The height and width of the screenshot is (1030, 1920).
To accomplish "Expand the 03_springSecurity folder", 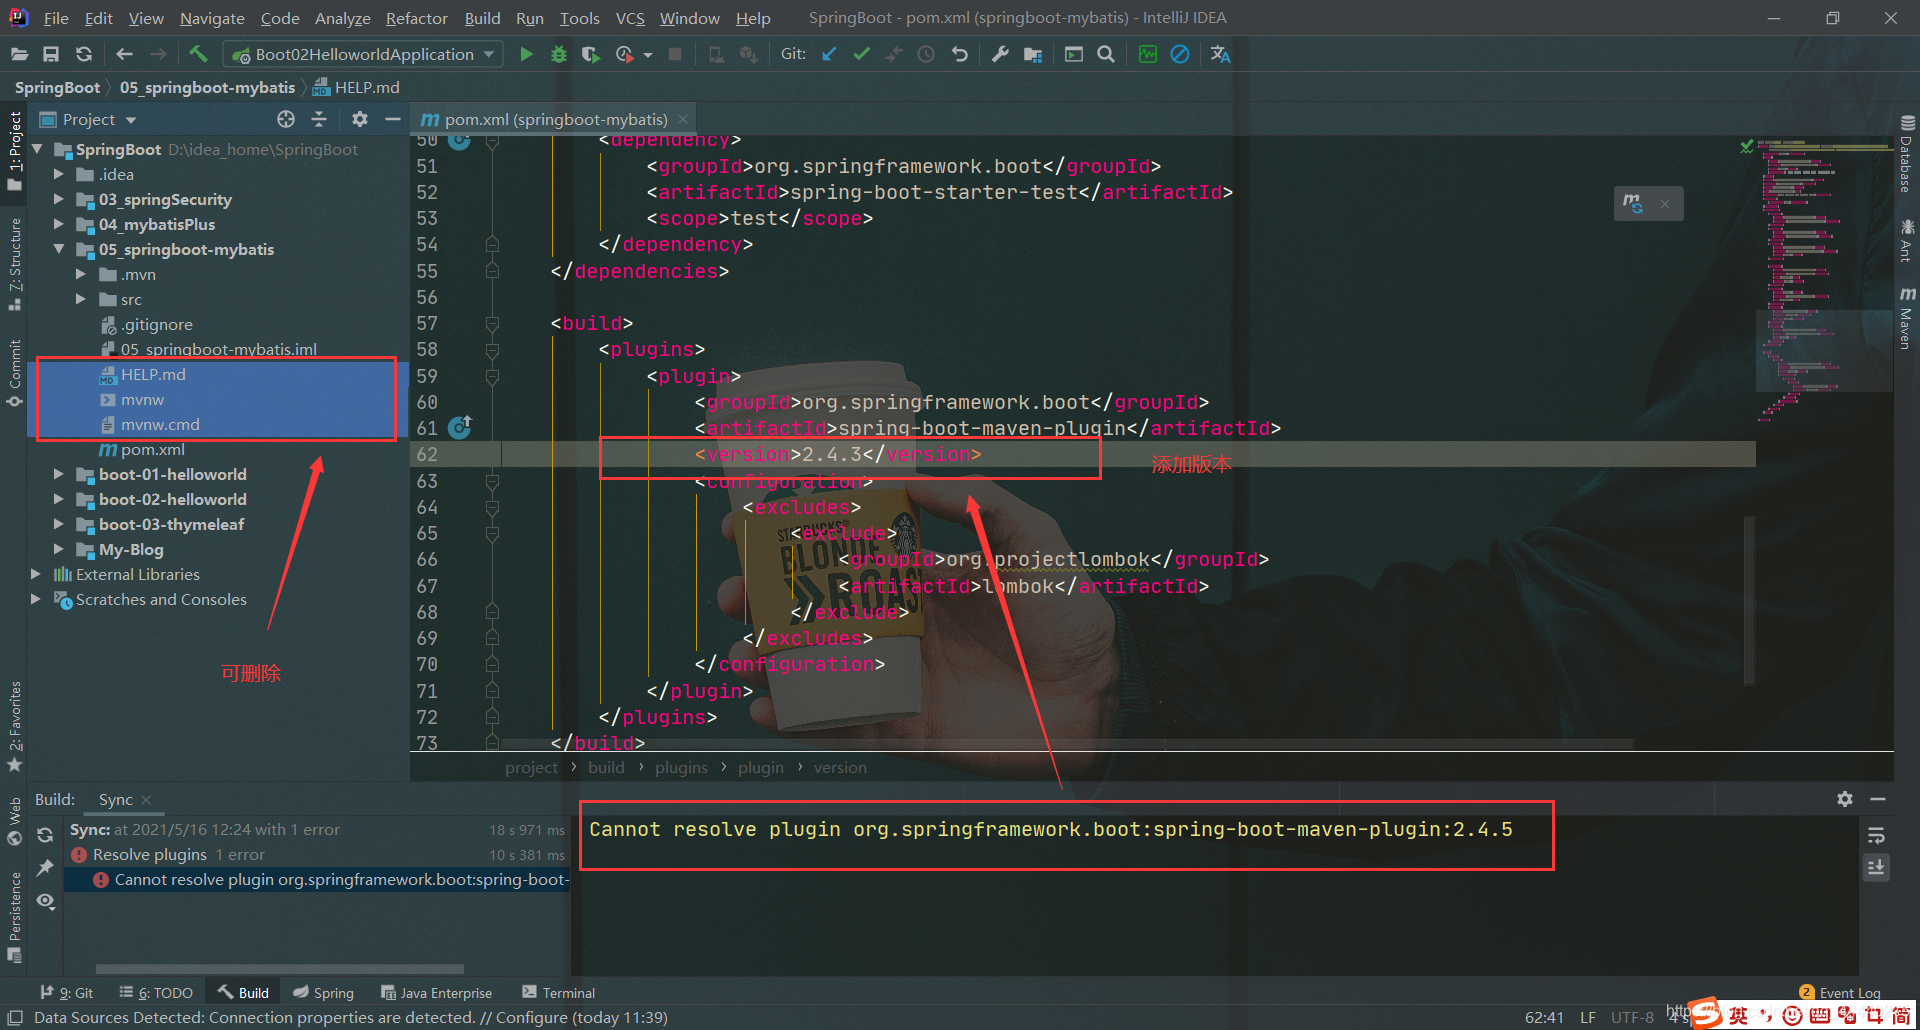I will [59, 199].
